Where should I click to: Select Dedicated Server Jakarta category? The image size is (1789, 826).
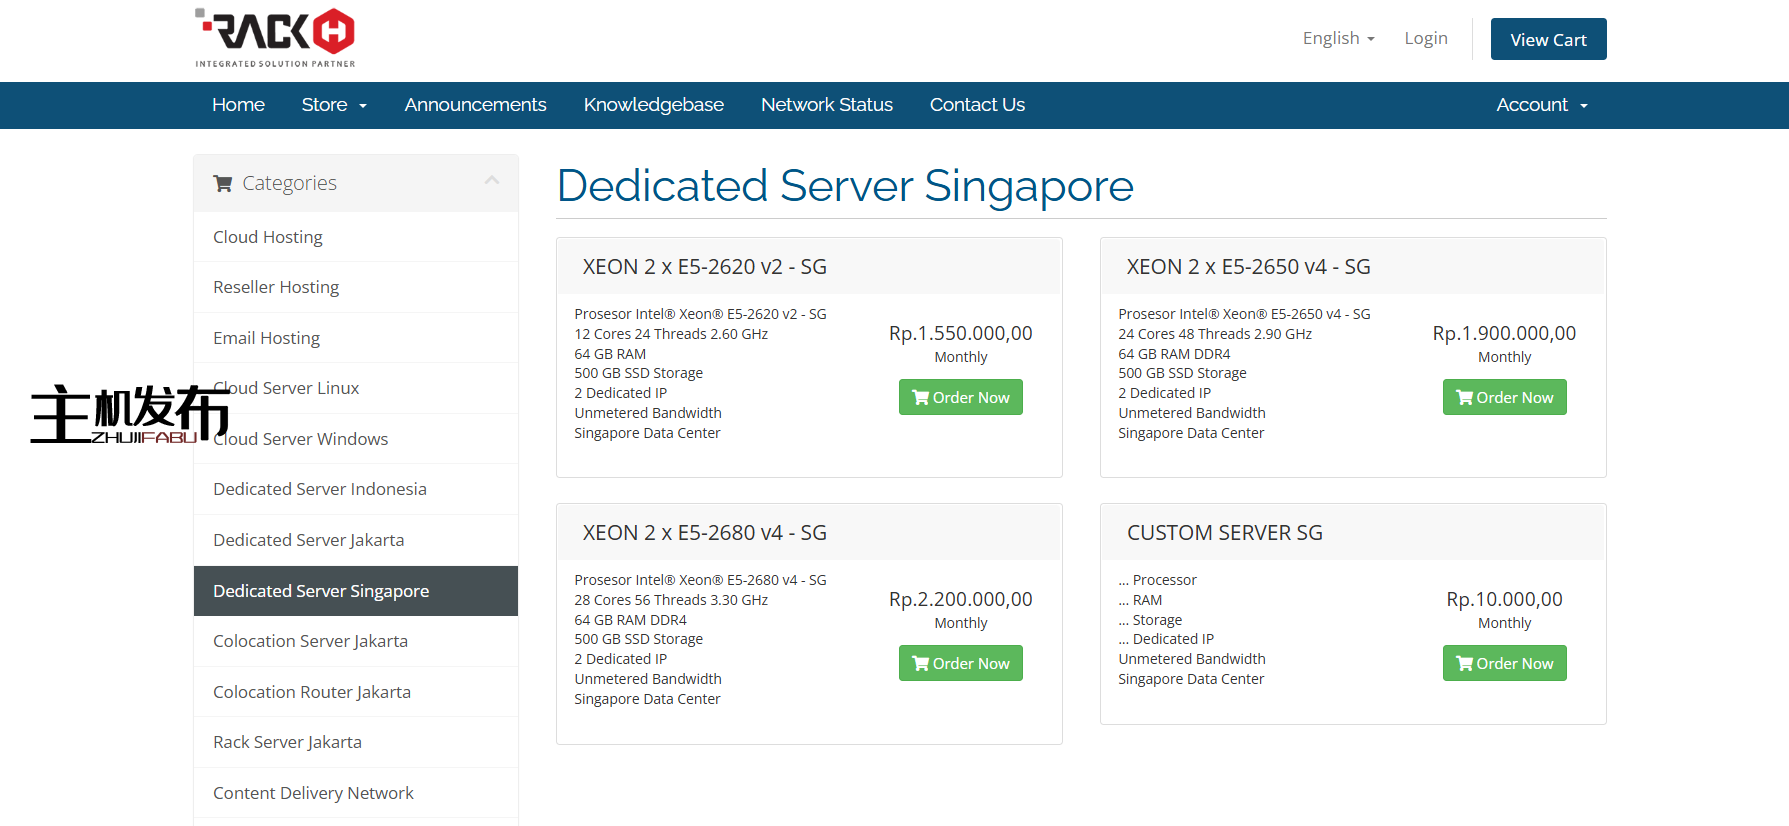point(308,540)
